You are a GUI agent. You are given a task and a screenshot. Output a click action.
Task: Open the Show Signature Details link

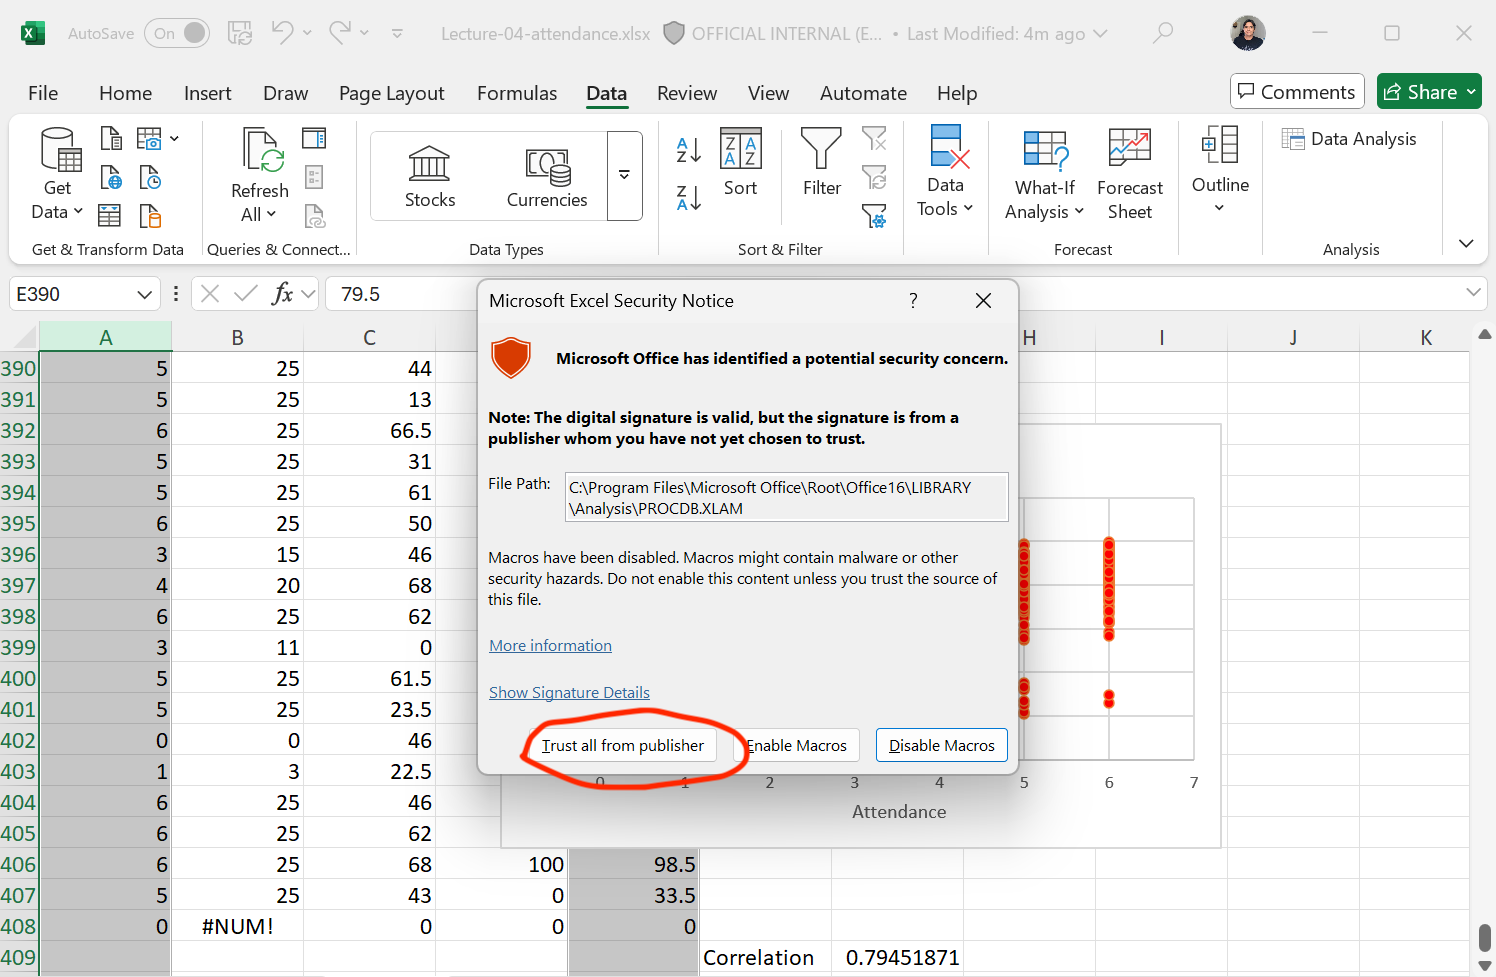click(x=569, y=693)
